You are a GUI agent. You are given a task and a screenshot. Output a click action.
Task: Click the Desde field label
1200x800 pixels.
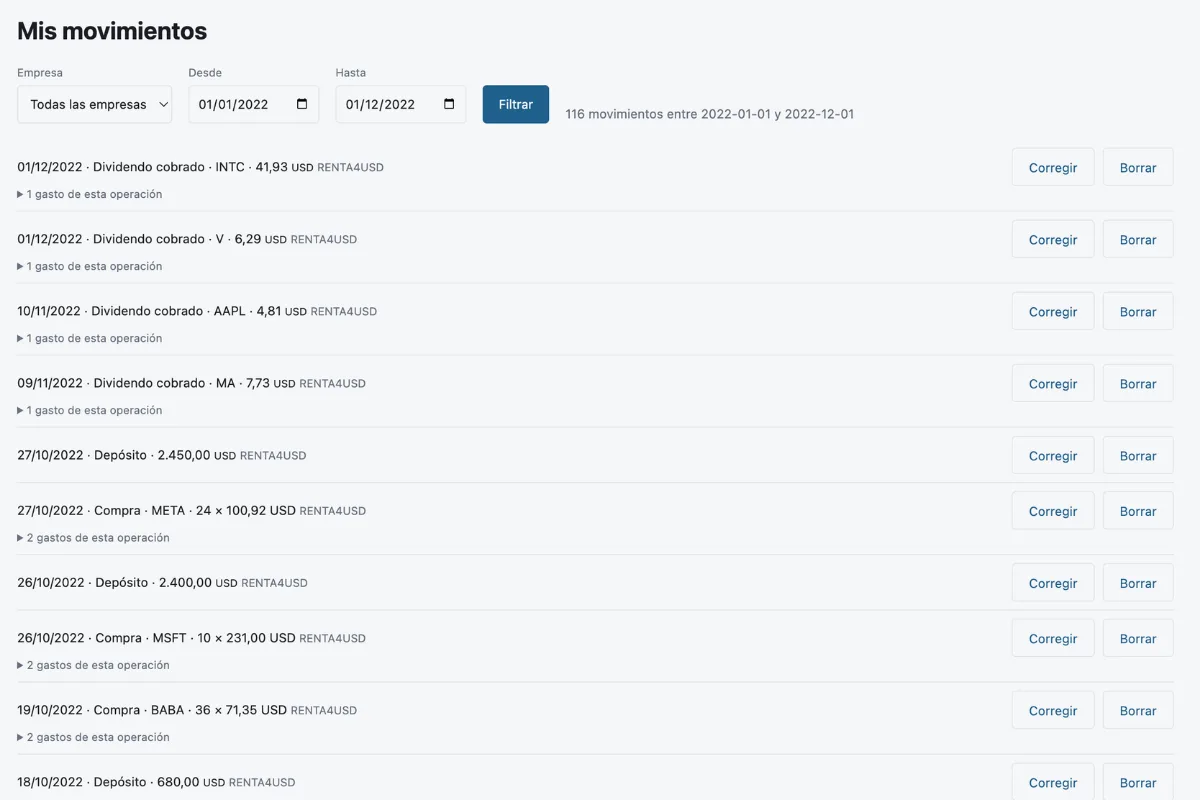point(205,73)
